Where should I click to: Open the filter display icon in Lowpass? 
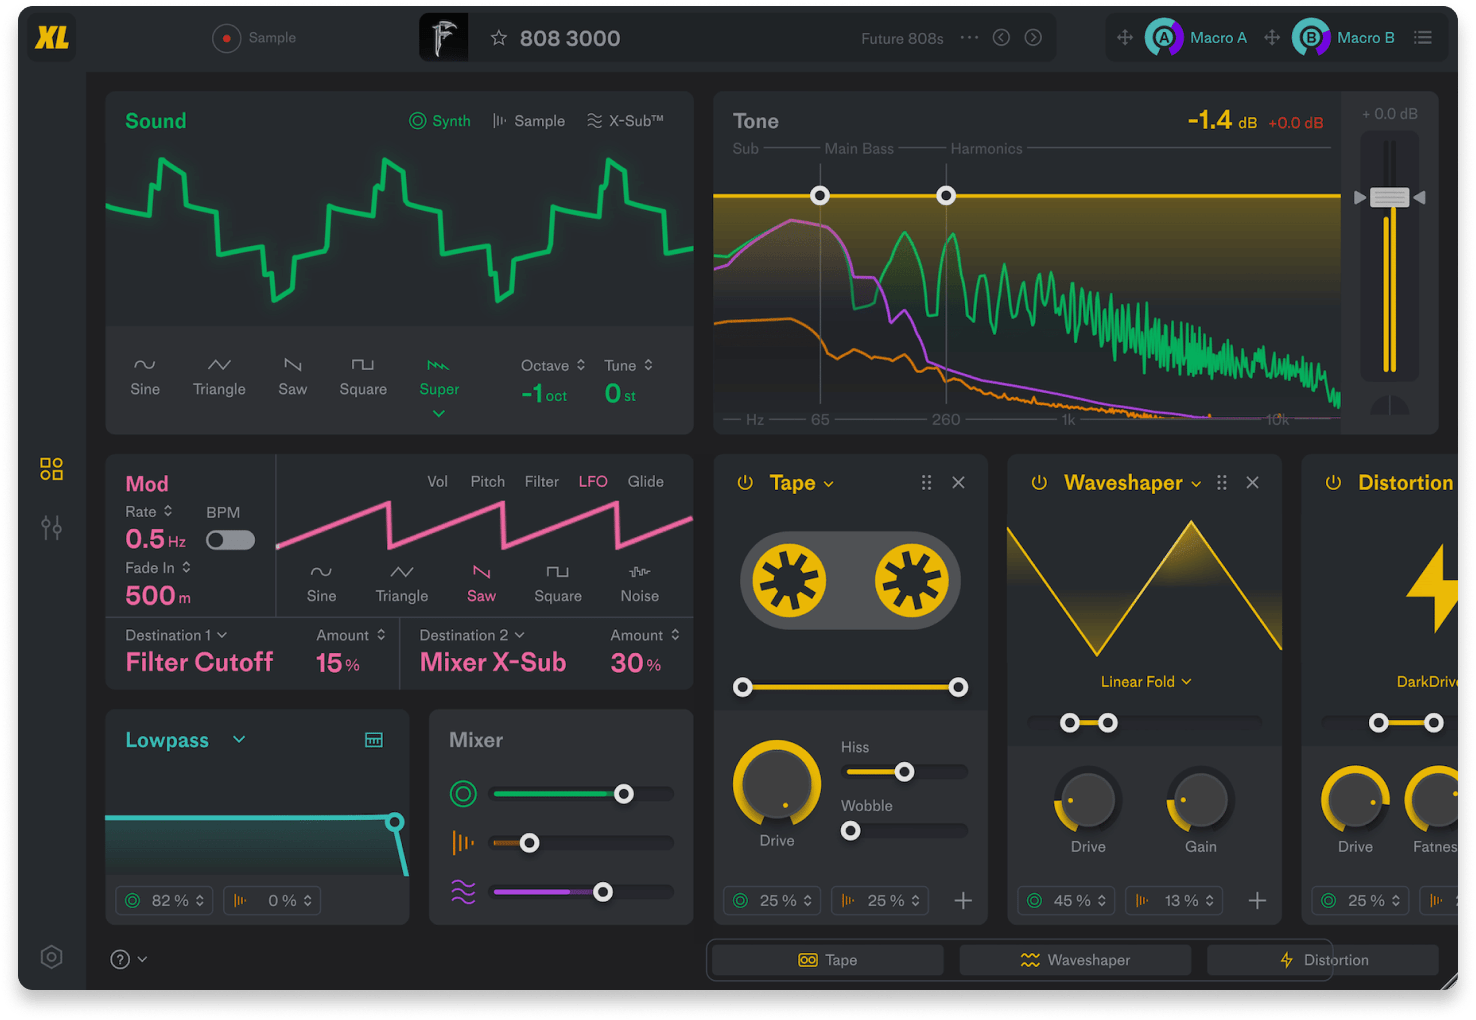pyautogui.click(x=374, y=740)
